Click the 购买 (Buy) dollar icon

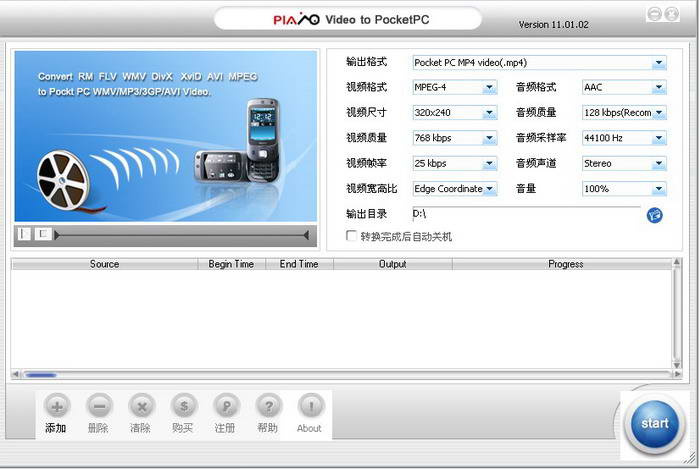(183, 407)
